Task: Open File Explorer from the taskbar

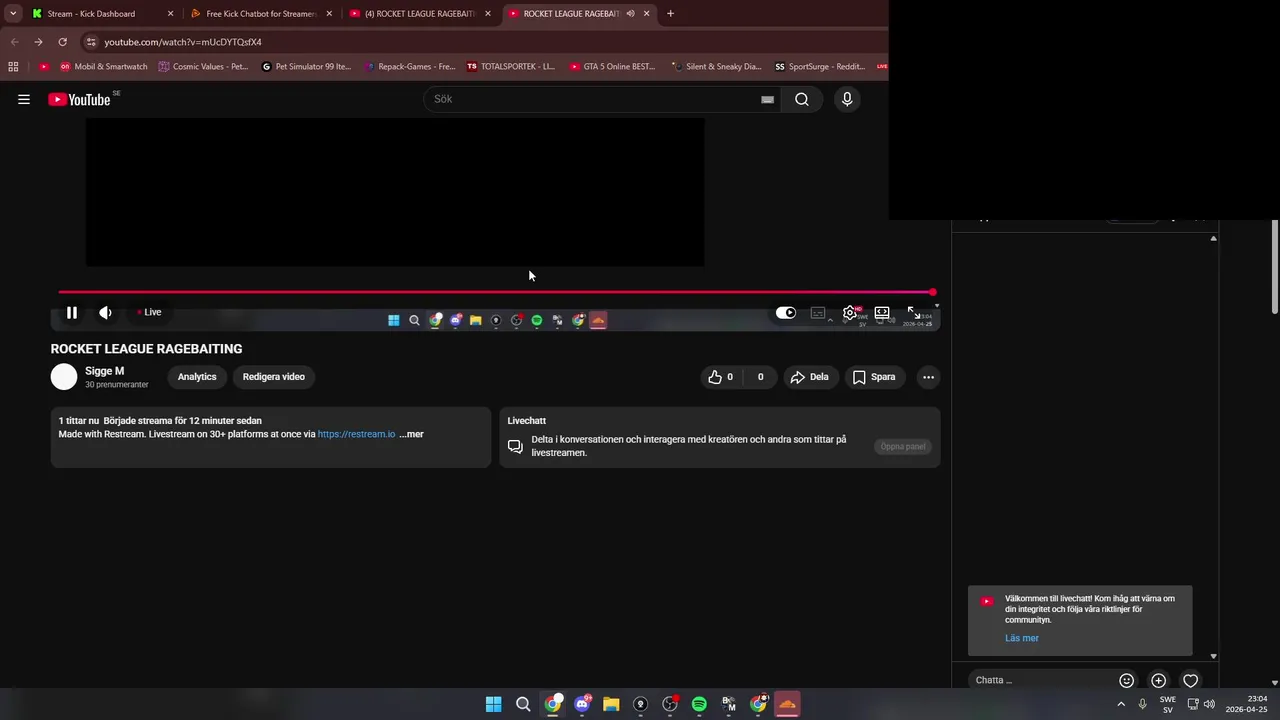Action: pyautogui.click(x=611, y=704)
